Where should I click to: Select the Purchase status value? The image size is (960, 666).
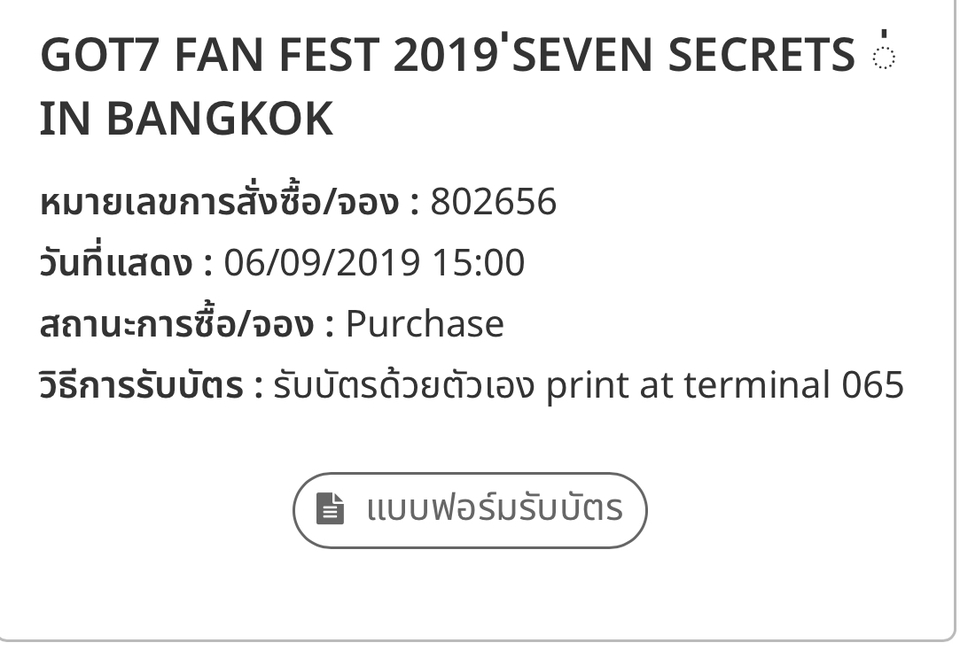pyautogui.click(x=425, y=324)
